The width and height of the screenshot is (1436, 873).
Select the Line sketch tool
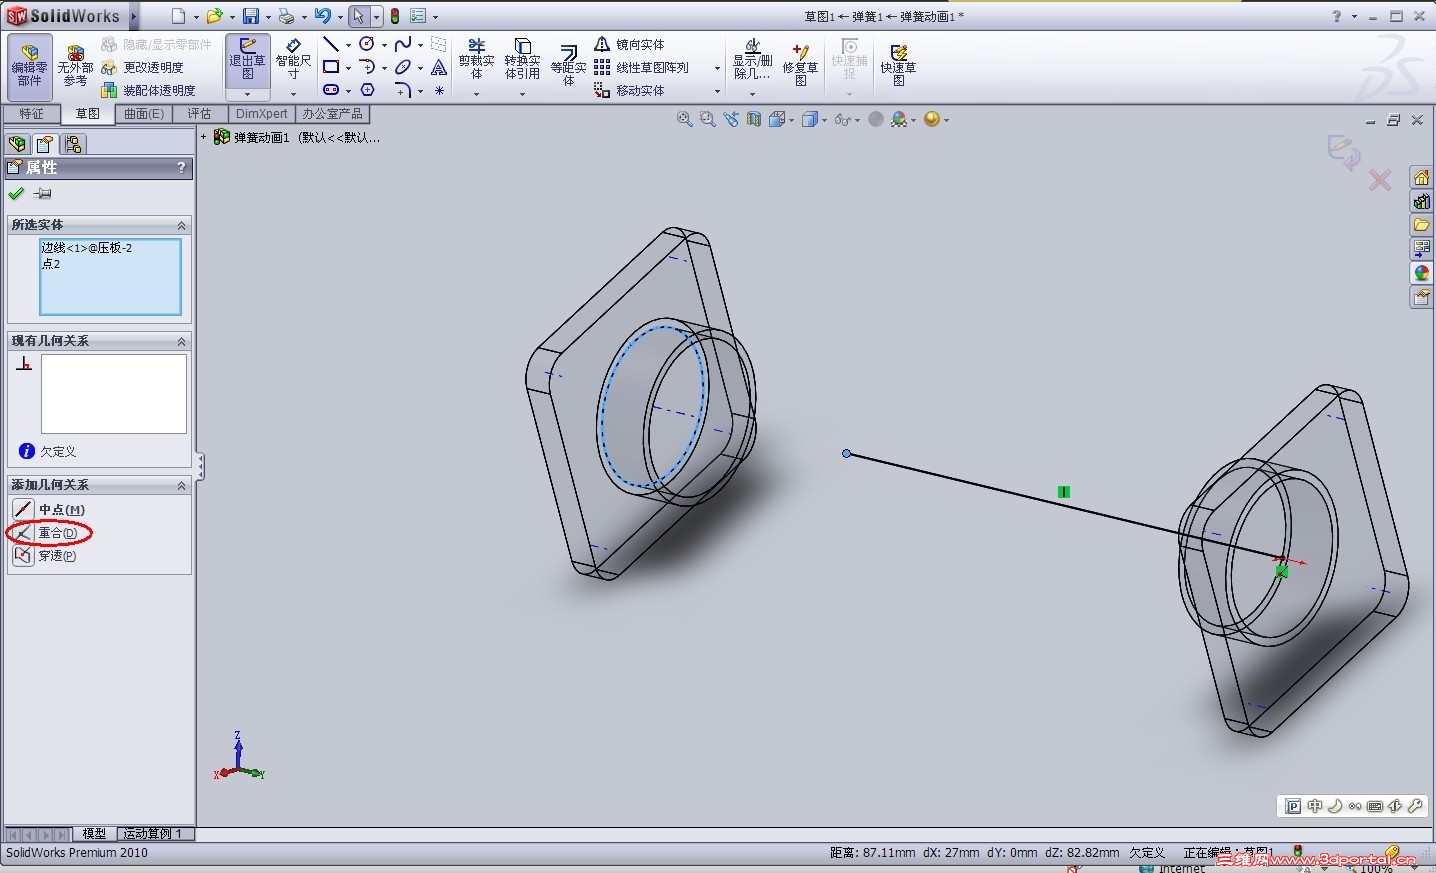pos(331,44)
